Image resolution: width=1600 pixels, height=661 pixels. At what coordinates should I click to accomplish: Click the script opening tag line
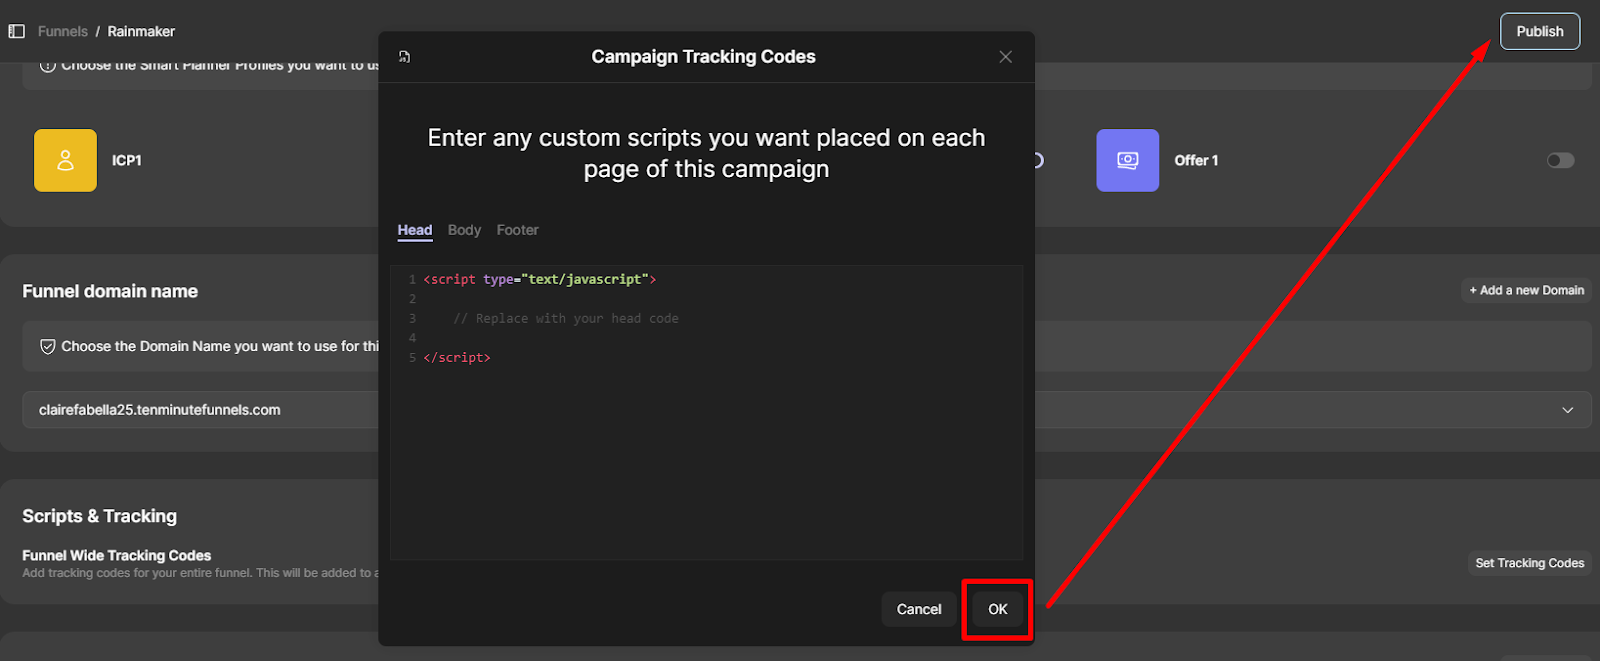540,279
